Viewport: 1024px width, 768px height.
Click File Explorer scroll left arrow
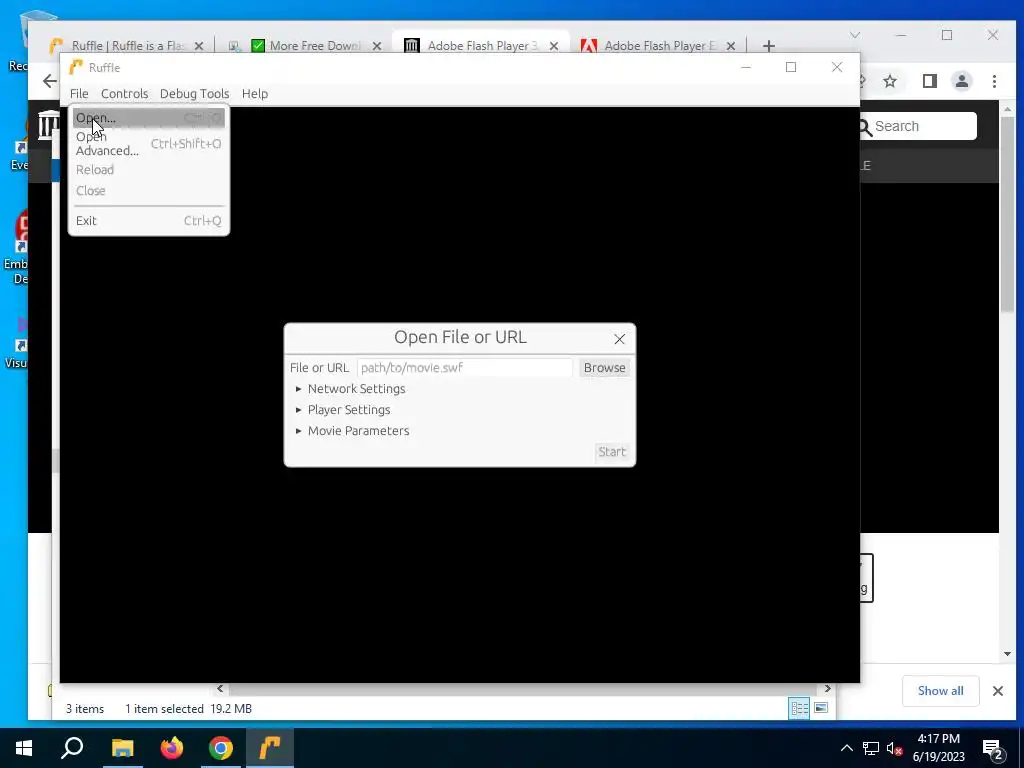click(220, 688)
